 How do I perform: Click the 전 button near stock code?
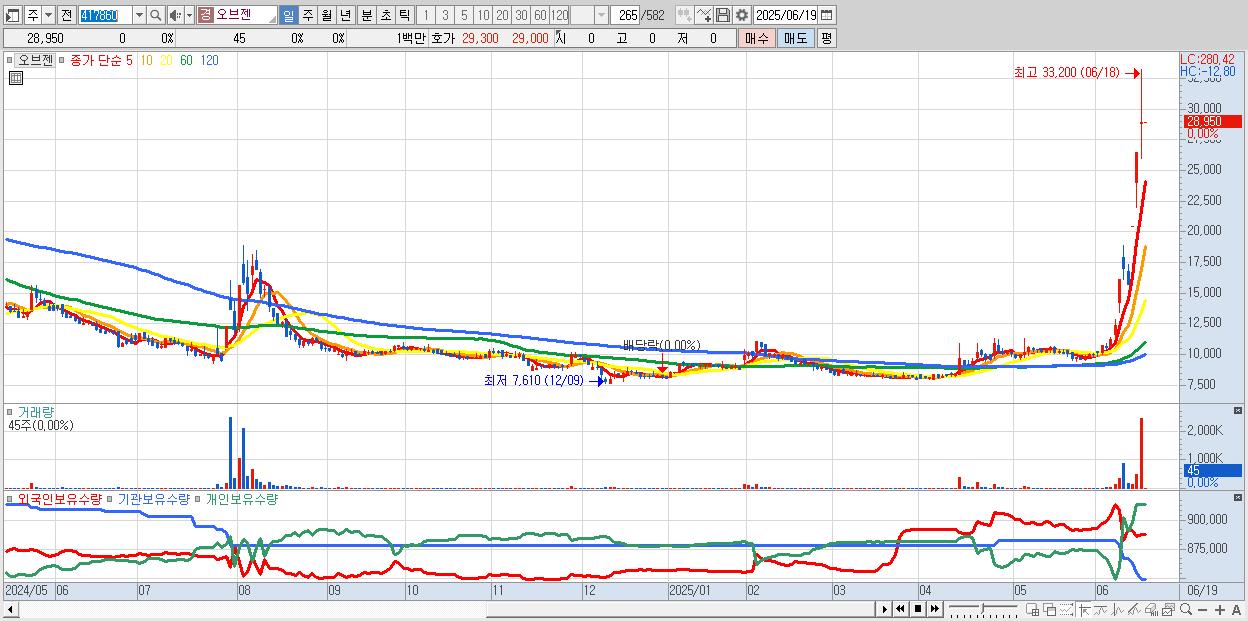click(66, 15)
